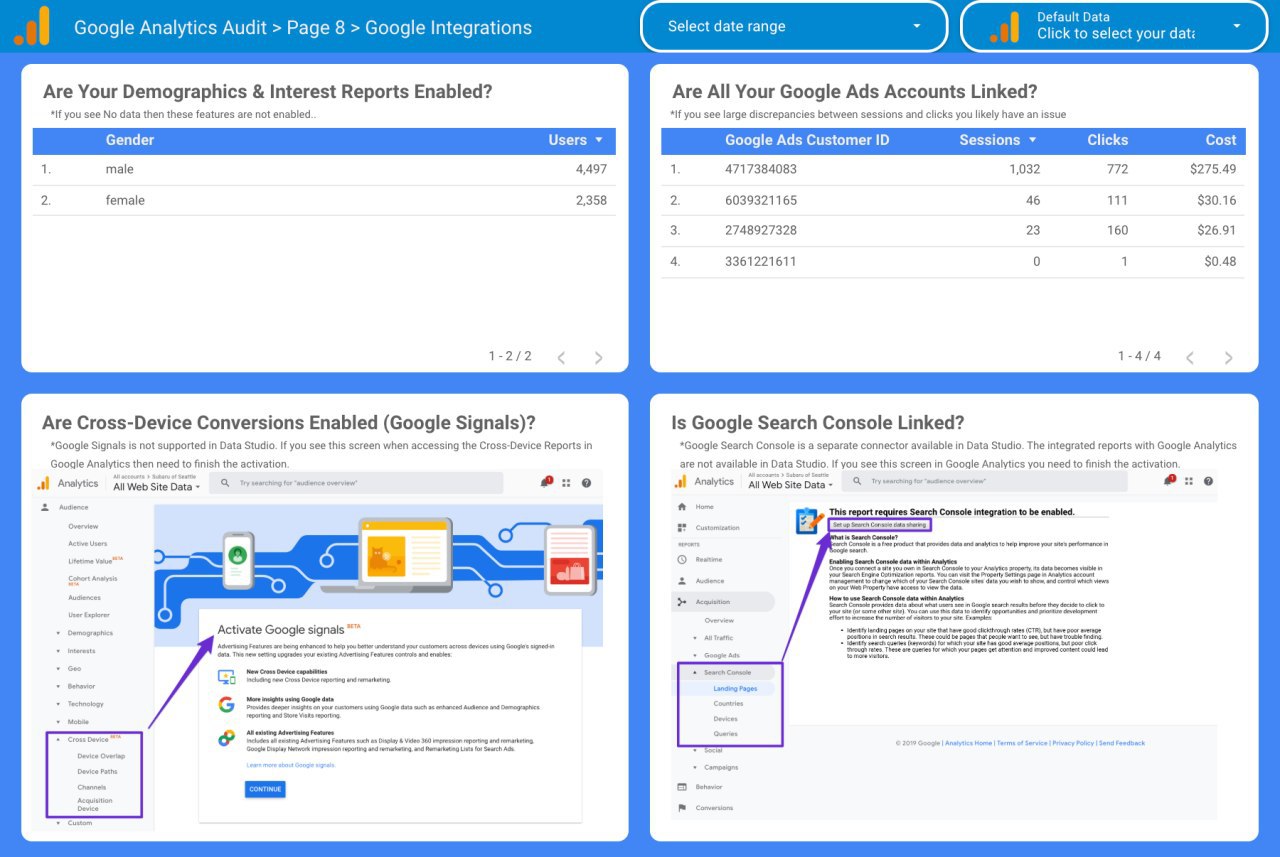Select the 2,358 users value
The width and height of the screenshot is (1280, 857).
591,200
